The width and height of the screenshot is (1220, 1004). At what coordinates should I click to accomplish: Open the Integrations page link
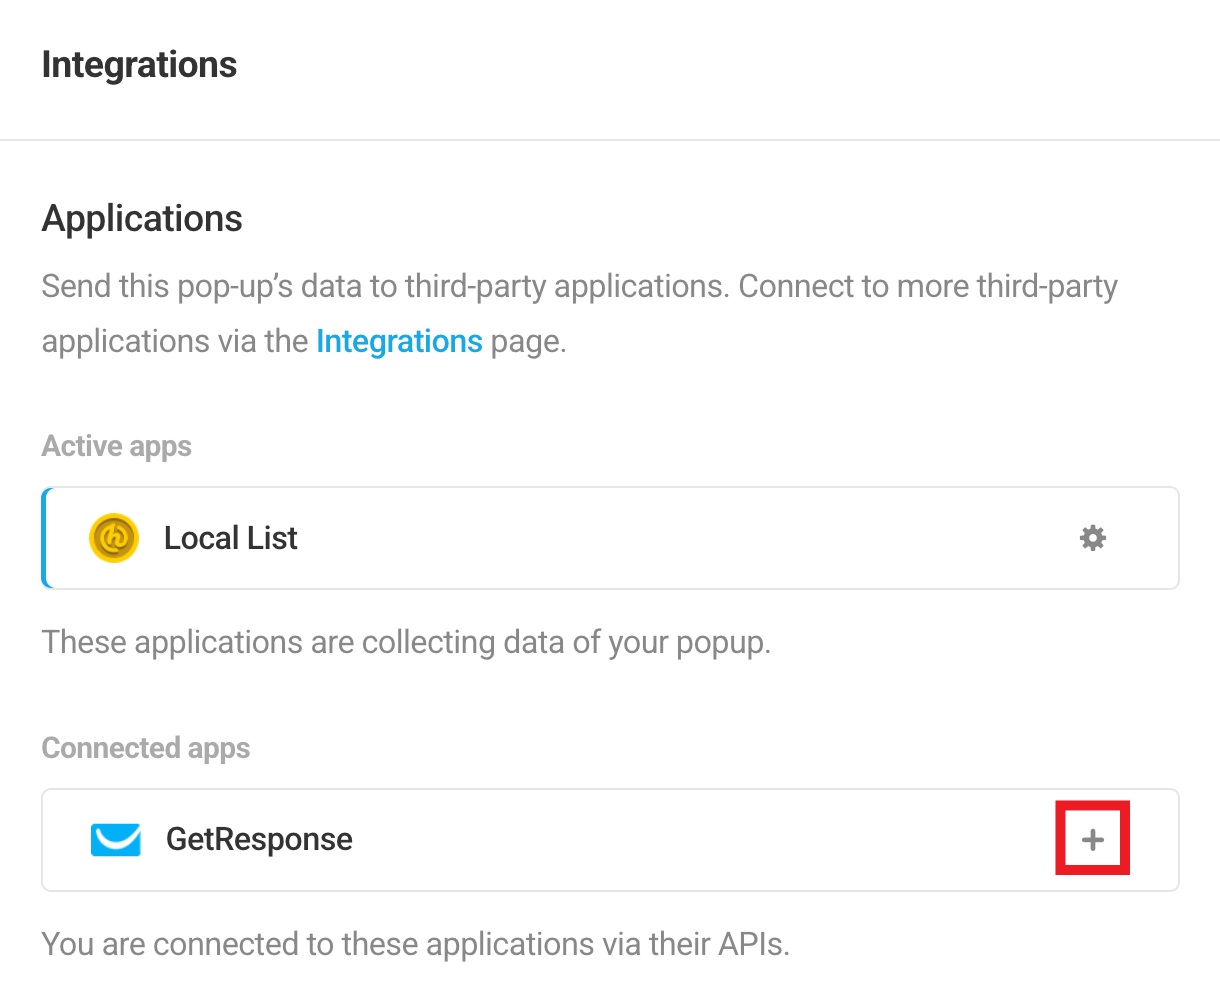(399, 341)
